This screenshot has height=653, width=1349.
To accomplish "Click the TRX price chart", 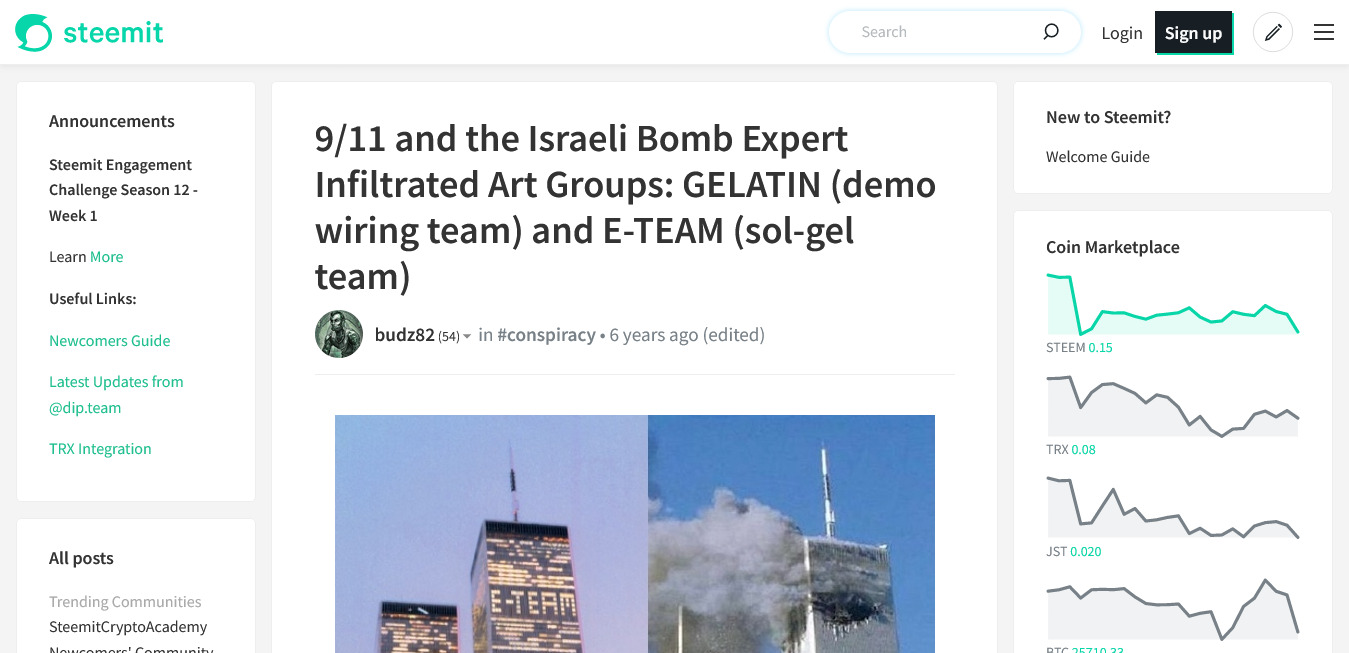I will tap(1173, 406).
